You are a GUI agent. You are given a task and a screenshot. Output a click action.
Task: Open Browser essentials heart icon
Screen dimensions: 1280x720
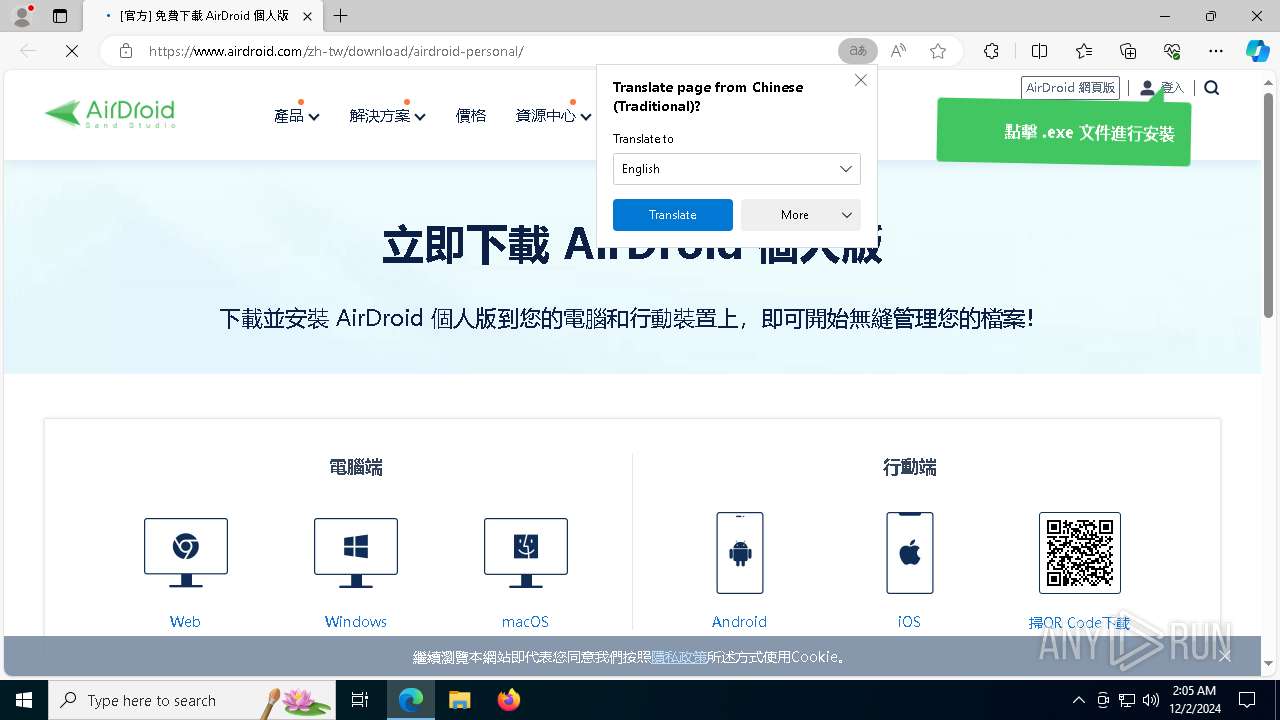click(x=1172, y=51)
